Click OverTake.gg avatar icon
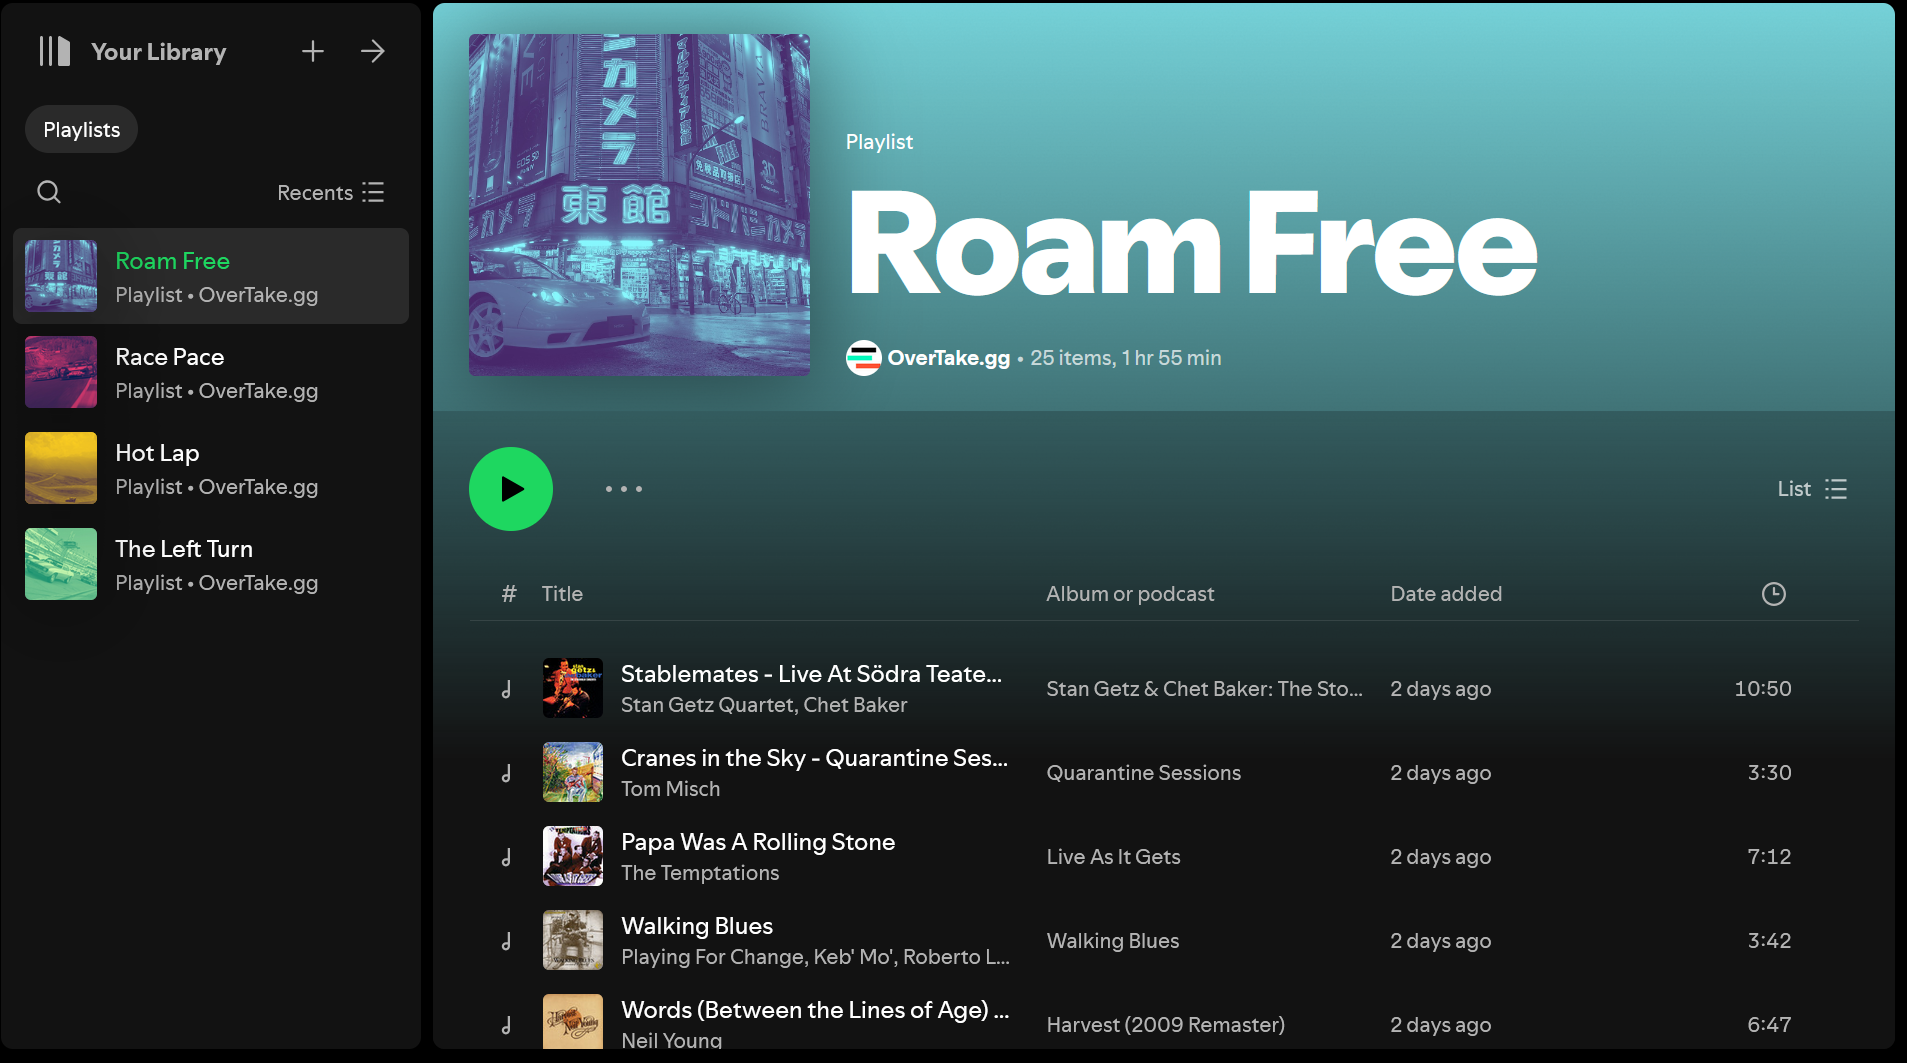 coord(864,358)
